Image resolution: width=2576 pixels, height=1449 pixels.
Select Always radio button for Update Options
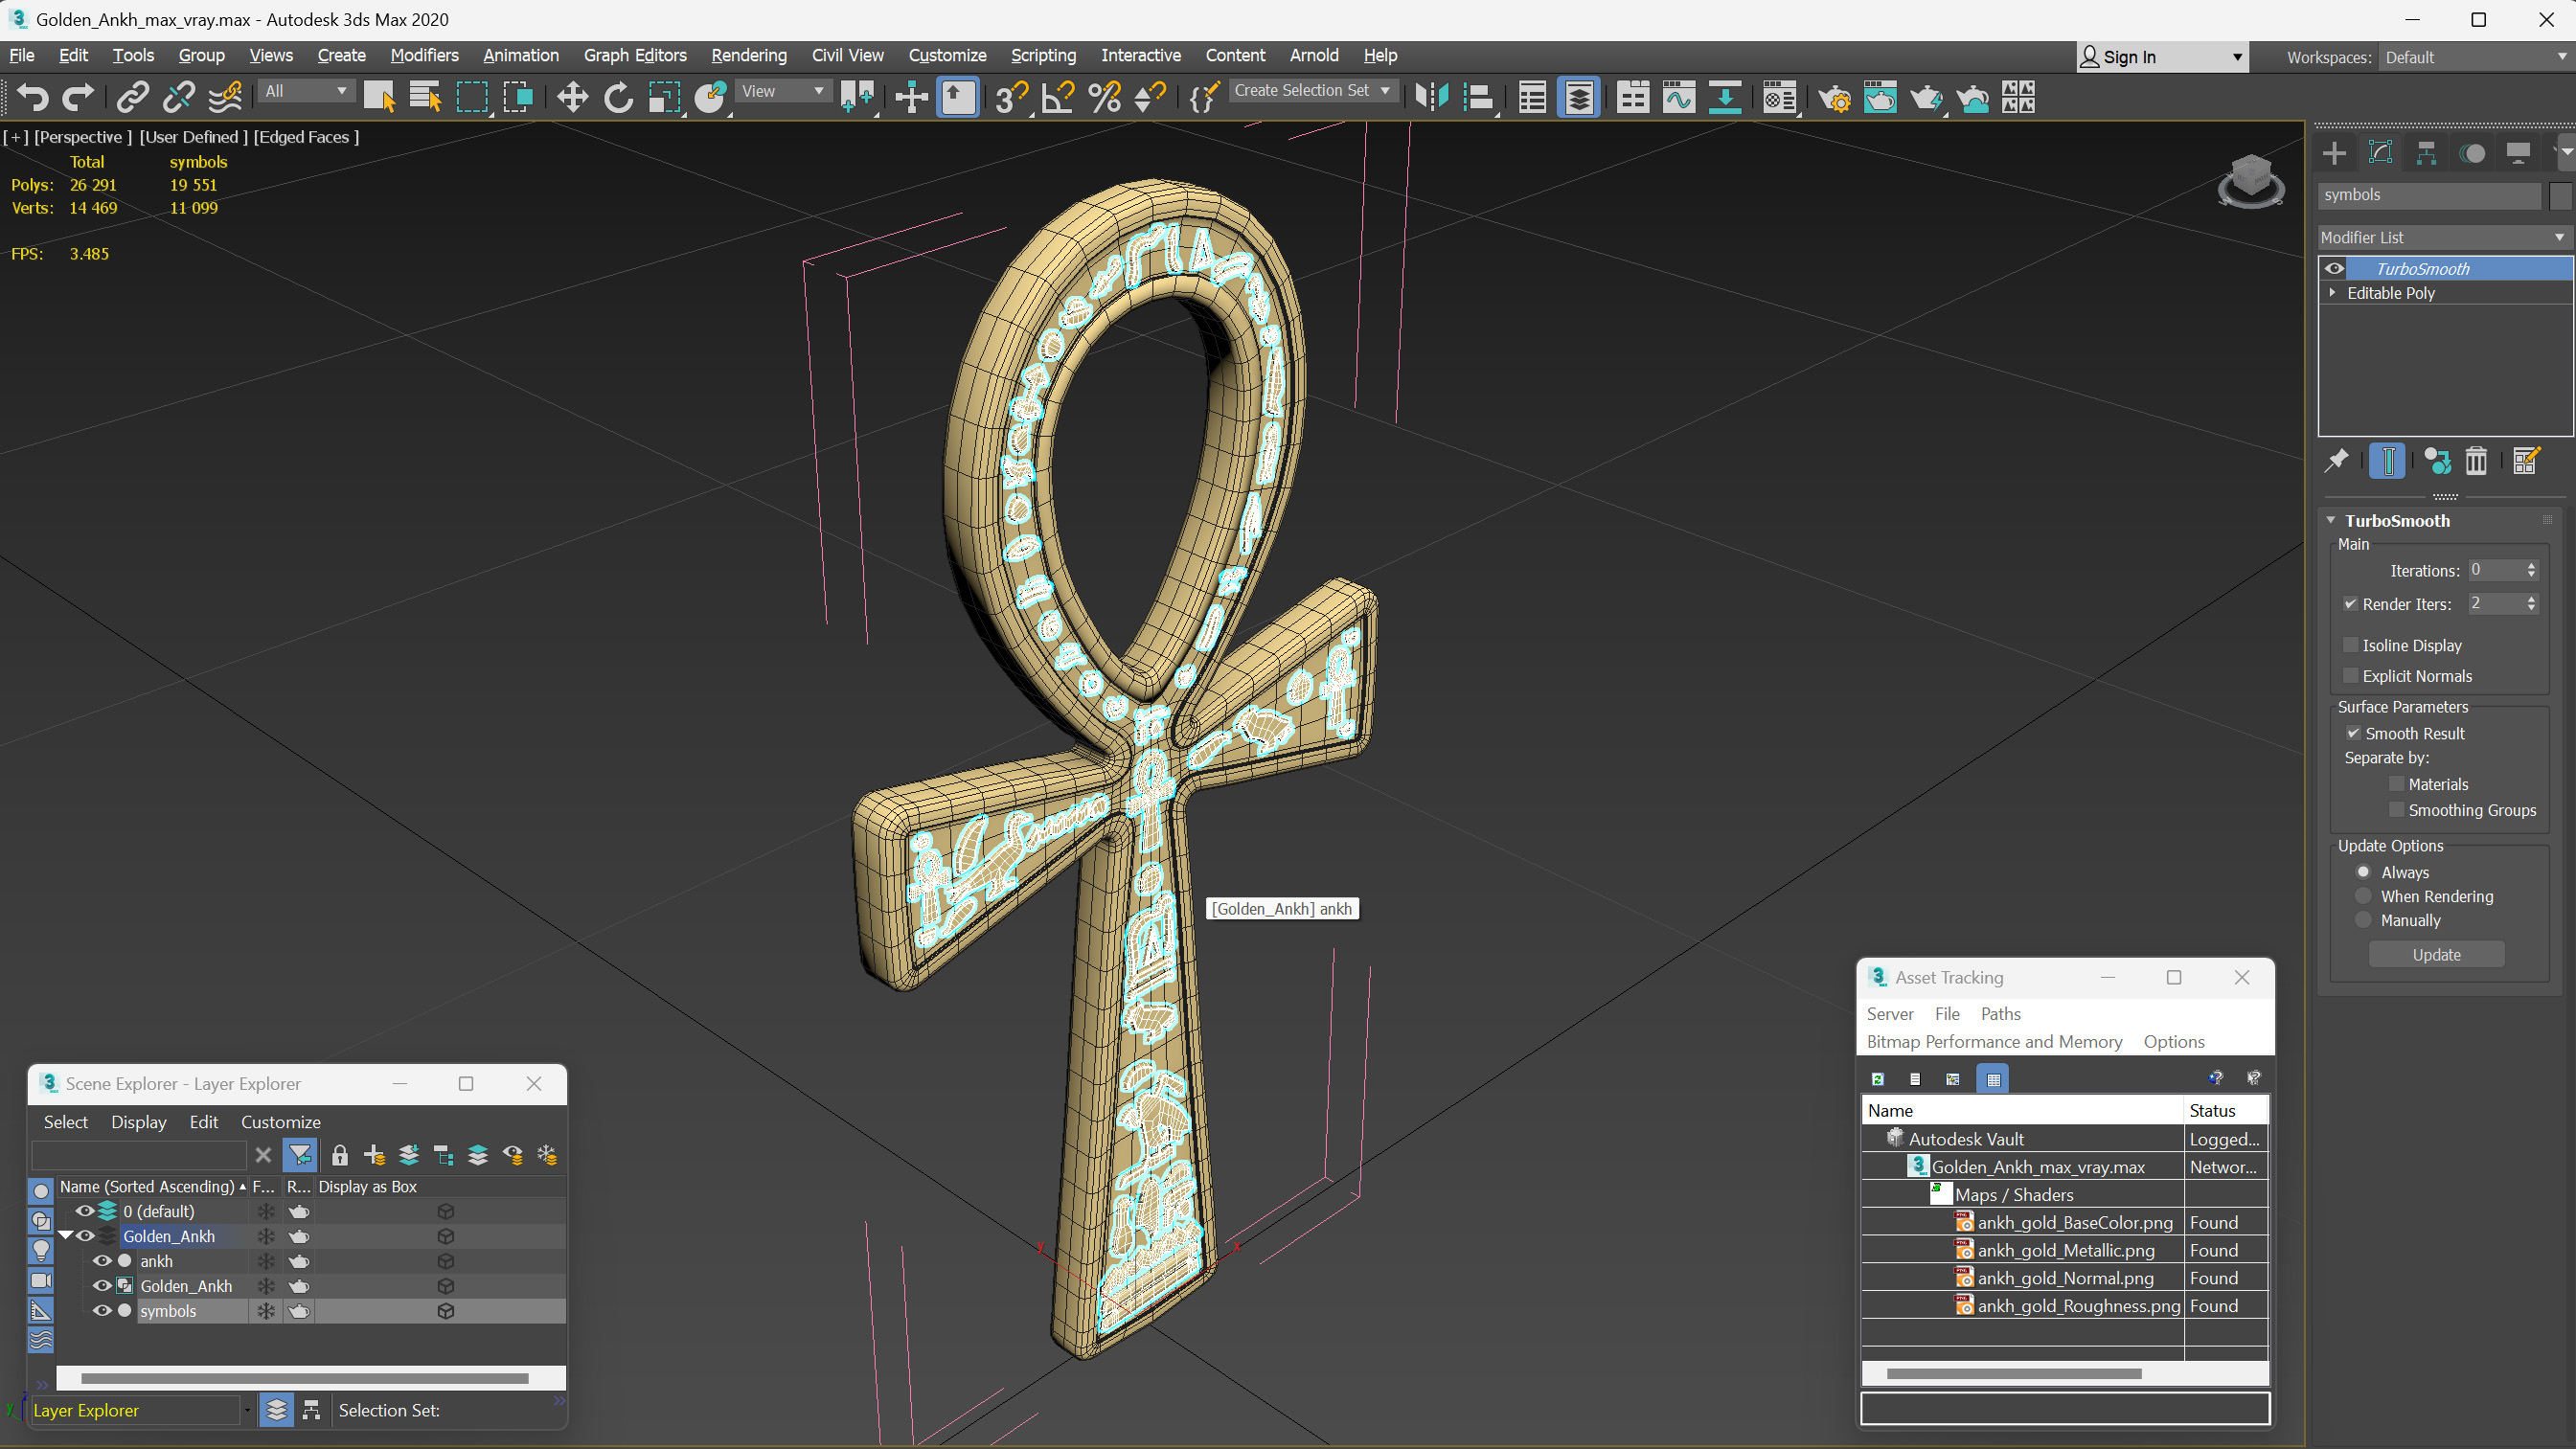tap(2362, 872)
